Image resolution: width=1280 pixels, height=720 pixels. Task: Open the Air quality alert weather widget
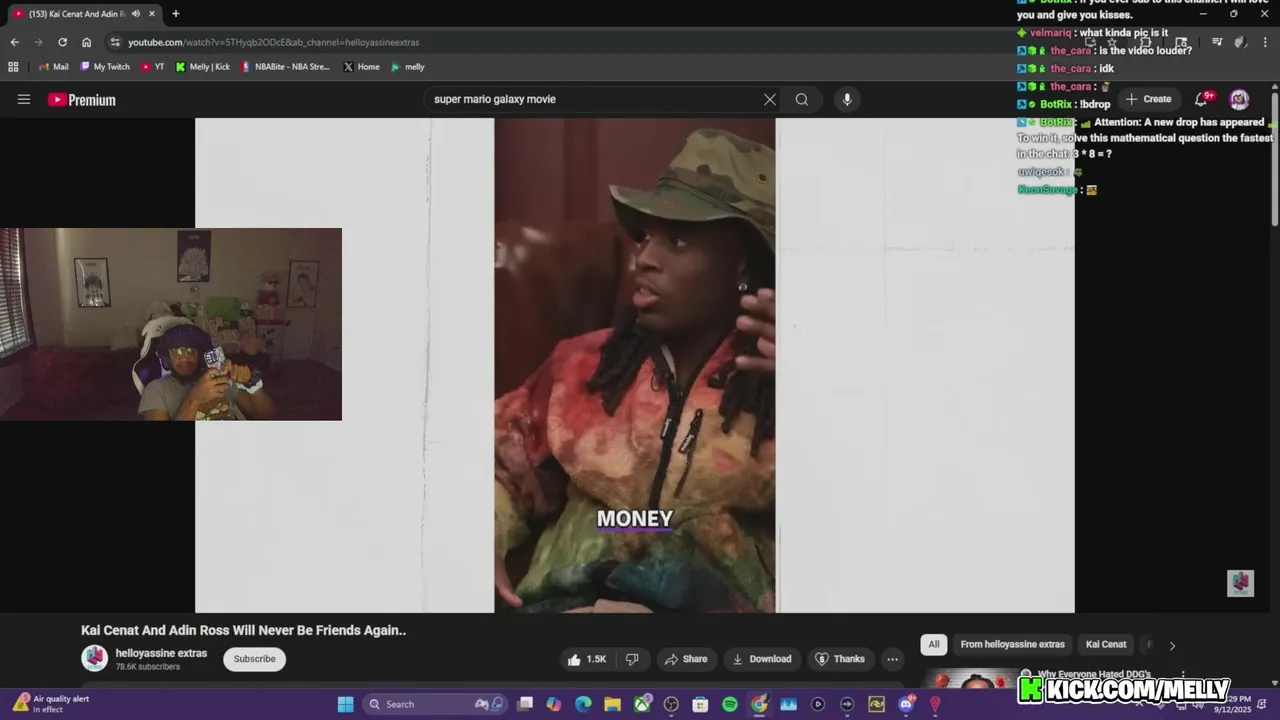click(50, 704)
